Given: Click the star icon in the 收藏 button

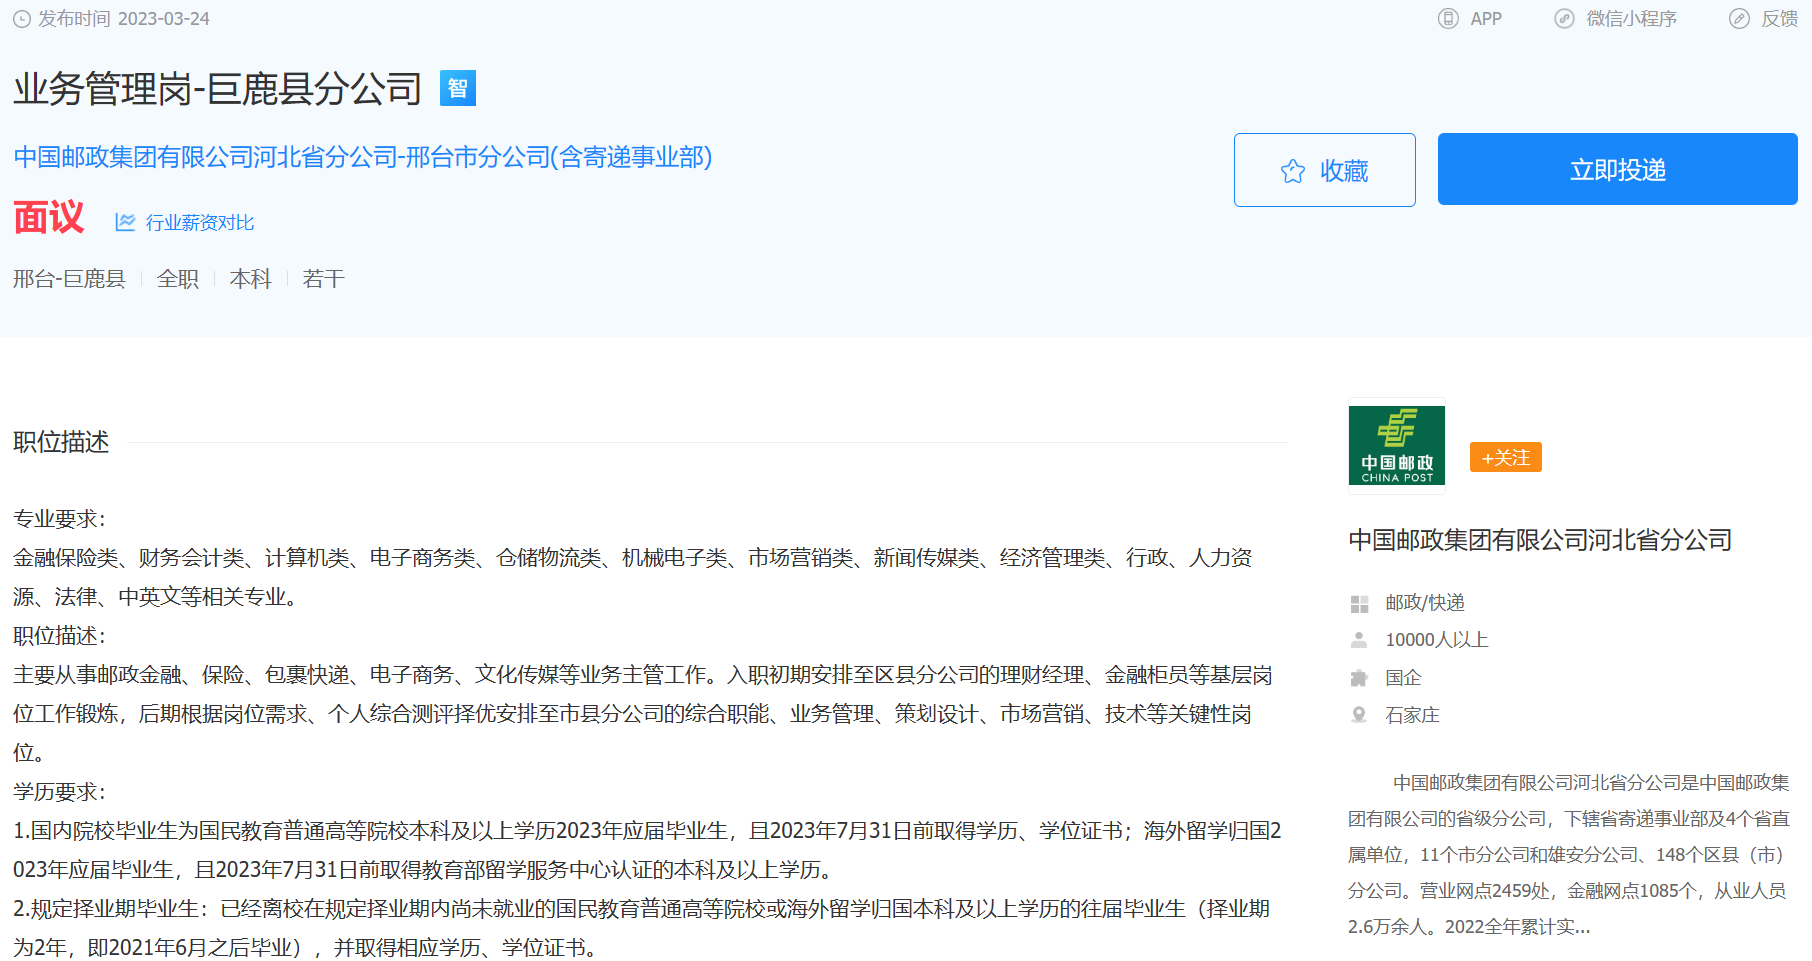Looking at the screenshot, I should coord(1293,171).
